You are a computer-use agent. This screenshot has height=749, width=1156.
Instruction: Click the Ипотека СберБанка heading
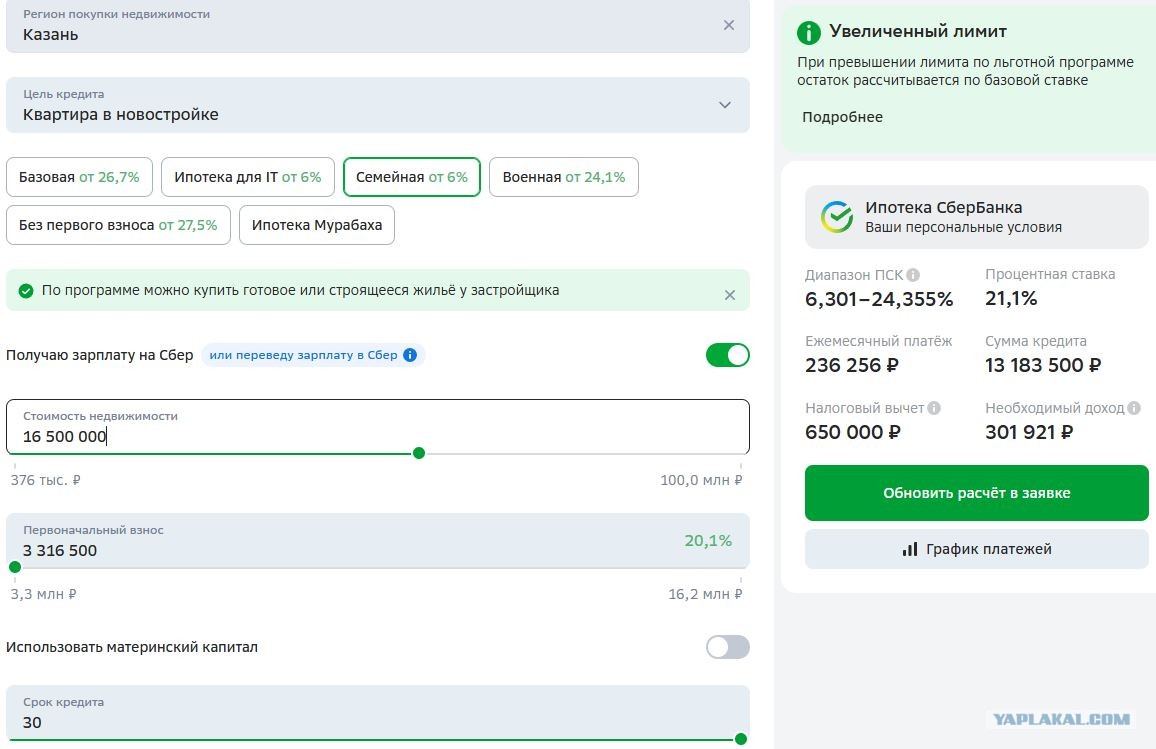click(x=944, y=207)
